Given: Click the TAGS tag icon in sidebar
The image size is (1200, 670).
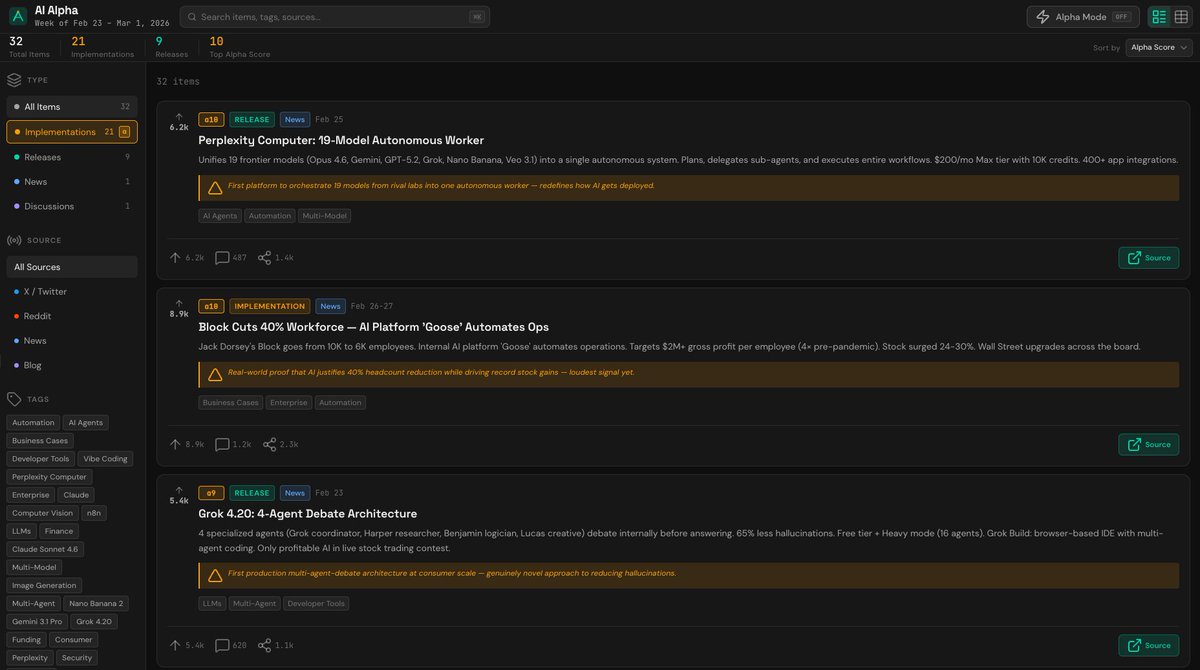Looking at the screenshot, I should coord(14,399).
